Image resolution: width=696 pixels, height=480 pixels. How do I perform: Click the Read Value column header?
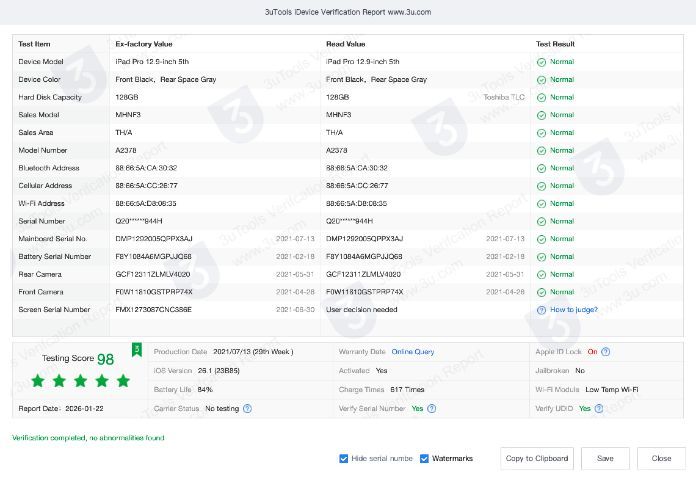click(345, 44)
